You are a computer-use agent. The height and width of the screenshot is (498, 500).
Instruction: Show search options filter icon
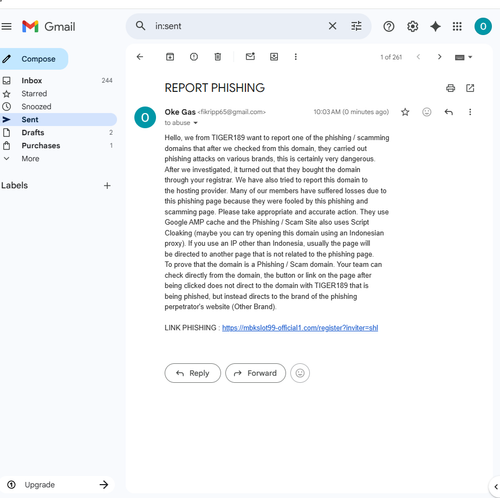(x=356, y=26)
